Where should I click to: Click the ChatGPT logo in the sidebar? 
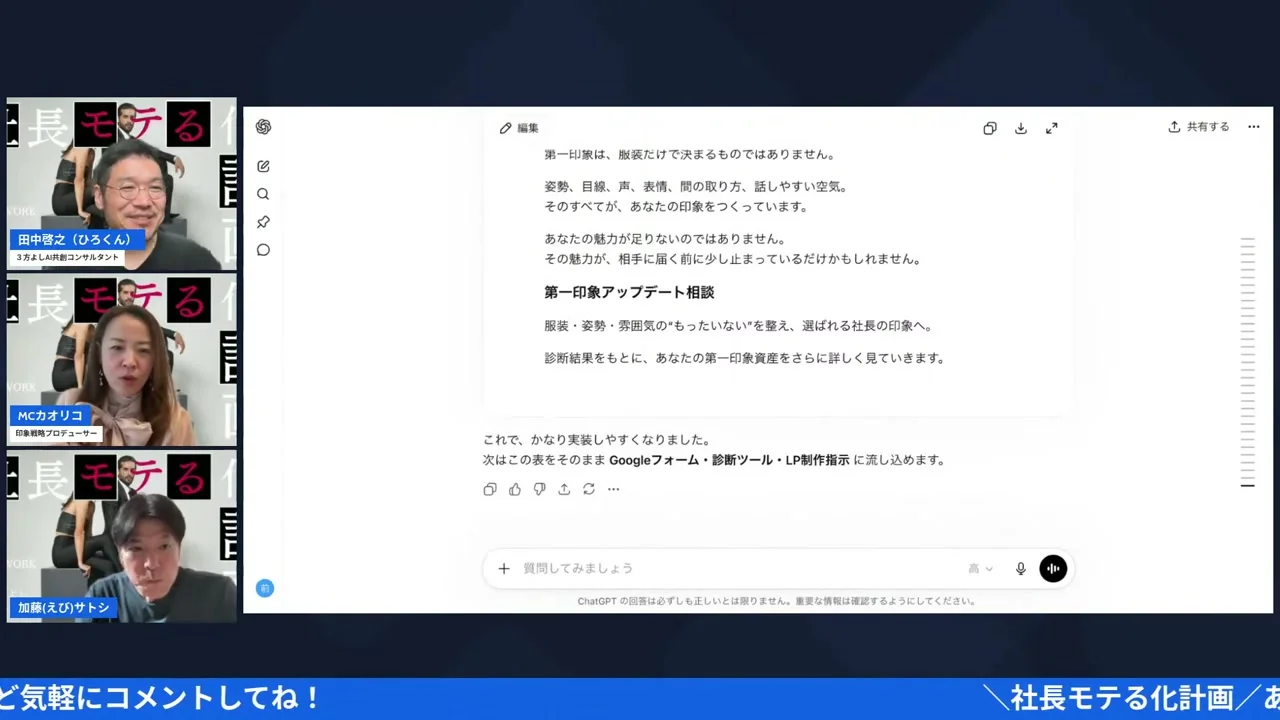click(x=263, y=127)
